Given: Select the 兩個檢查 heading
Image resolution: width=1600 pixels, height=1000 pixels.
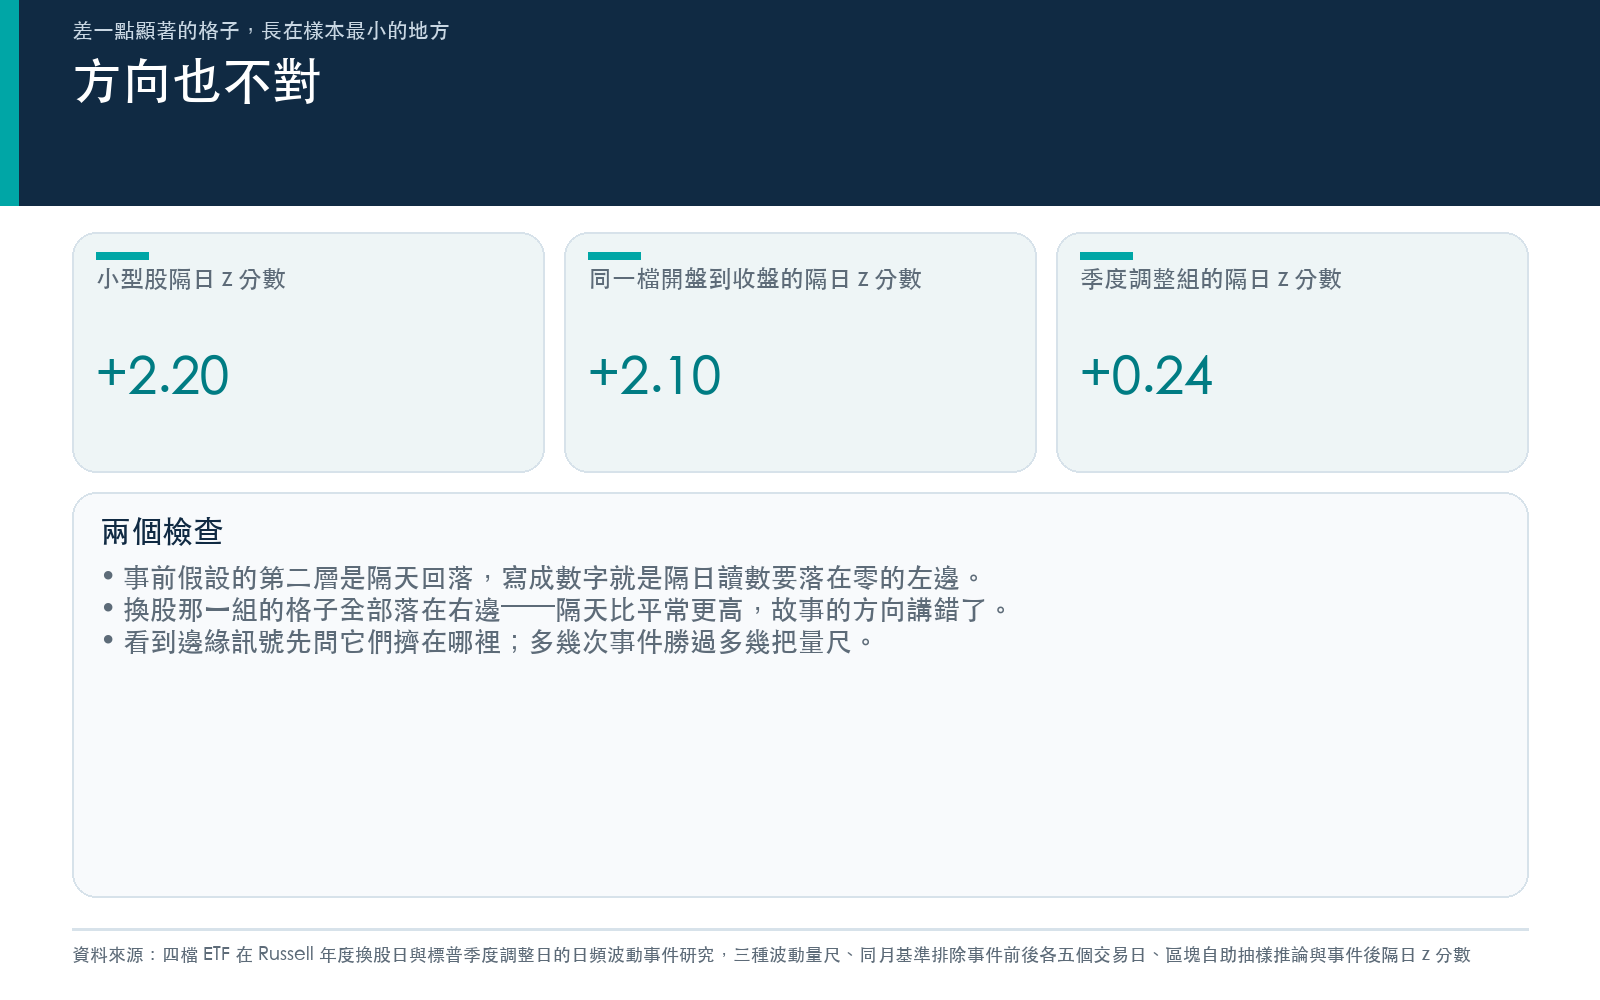Looking at the screenshot, I should (x=162, y=532).
